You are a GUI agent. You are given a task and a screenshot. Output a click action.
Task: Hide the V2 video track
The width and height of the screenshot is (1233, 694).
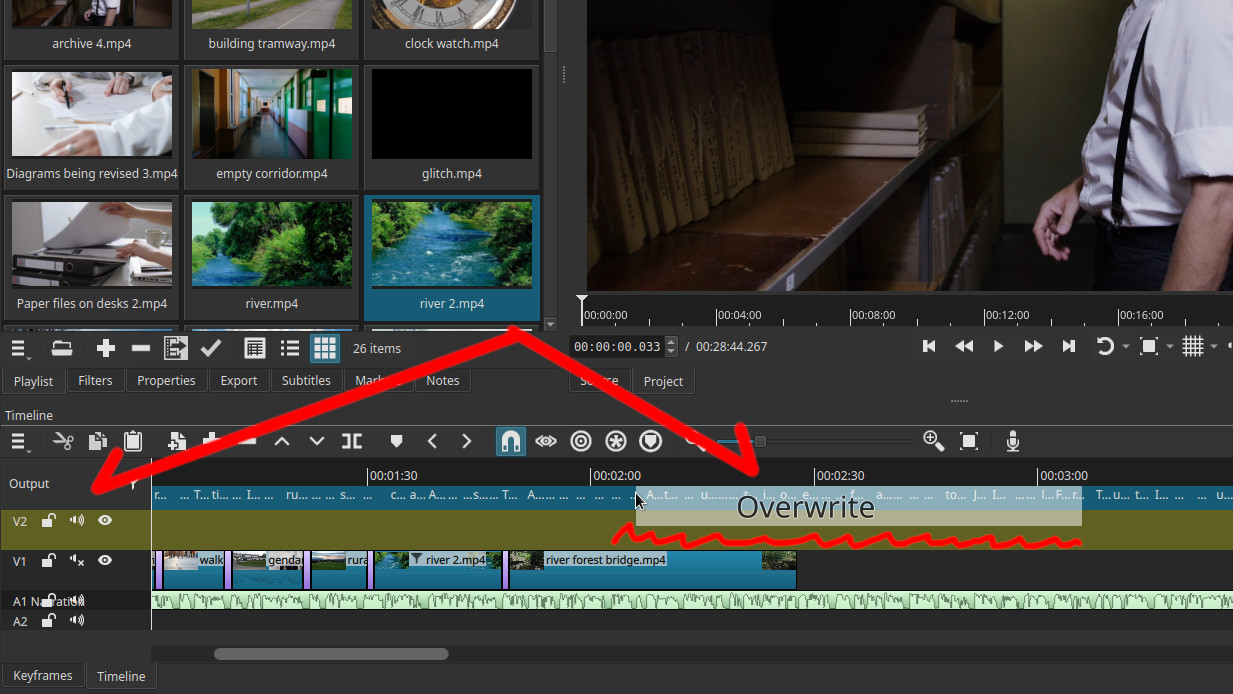[105, 520]
